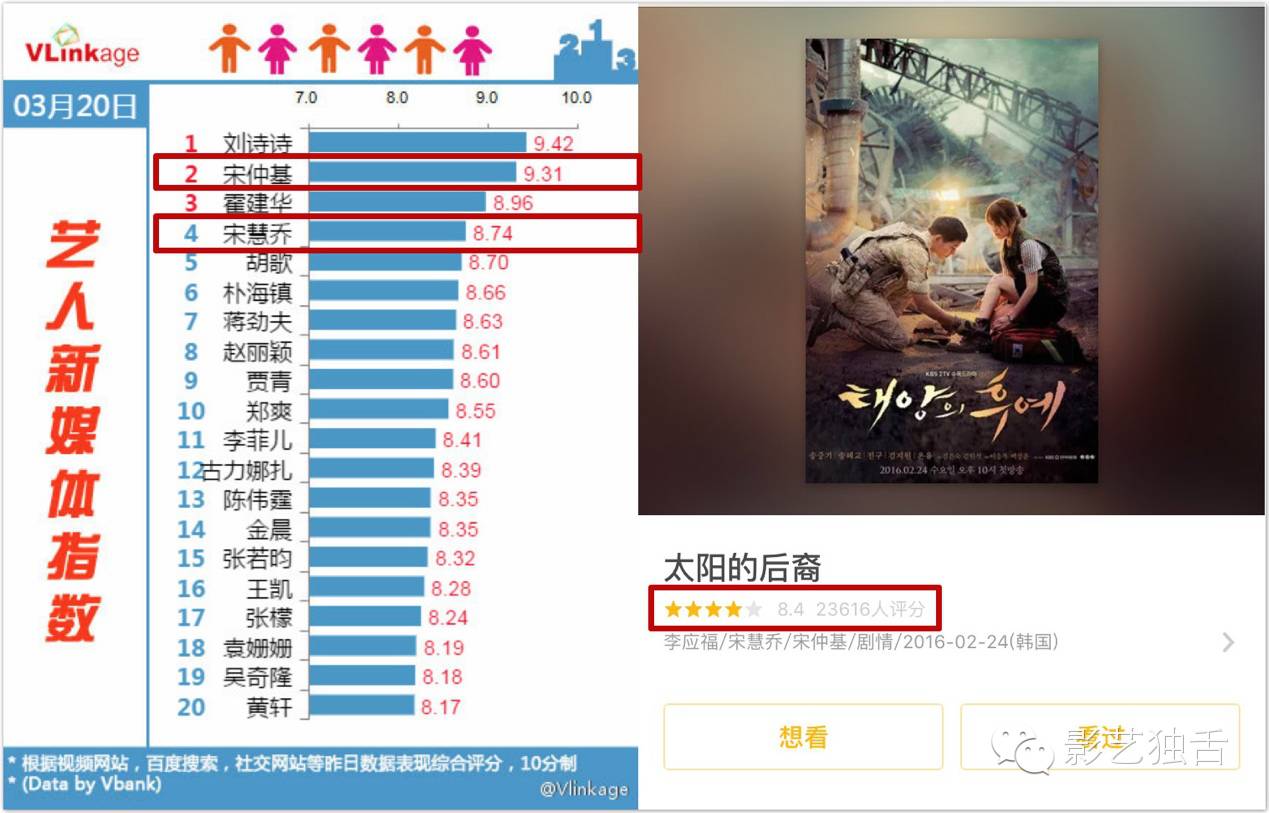Click 宋慧乔 rank 4 row
Viewport: 1269px width, 813px height.
click(x=396, y=234)
